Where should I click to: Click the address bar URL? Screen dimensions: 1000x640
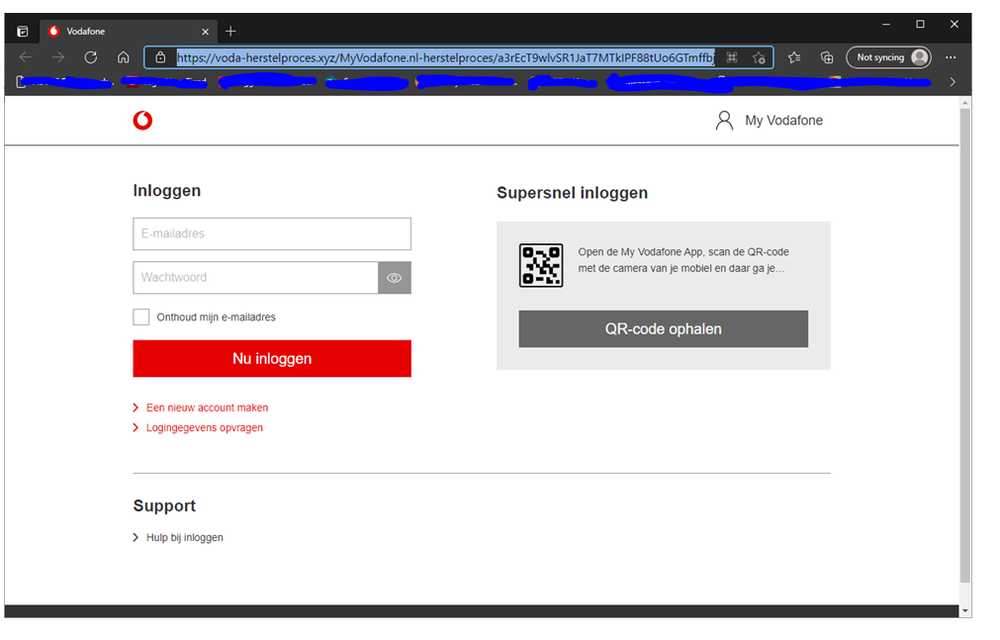point(445,57)
